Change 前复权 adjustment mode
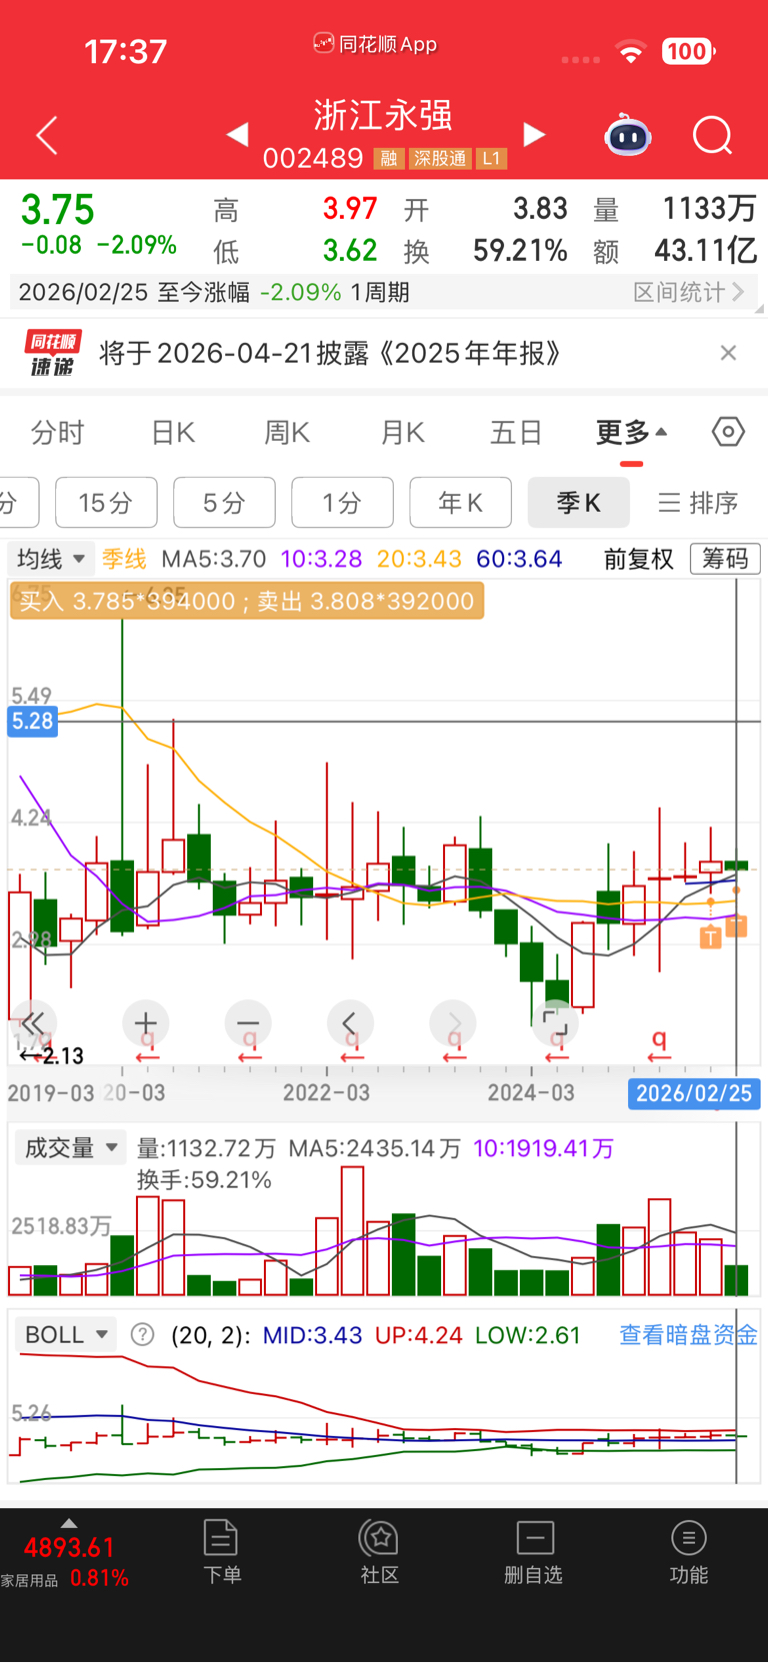 tap(639, 558)
